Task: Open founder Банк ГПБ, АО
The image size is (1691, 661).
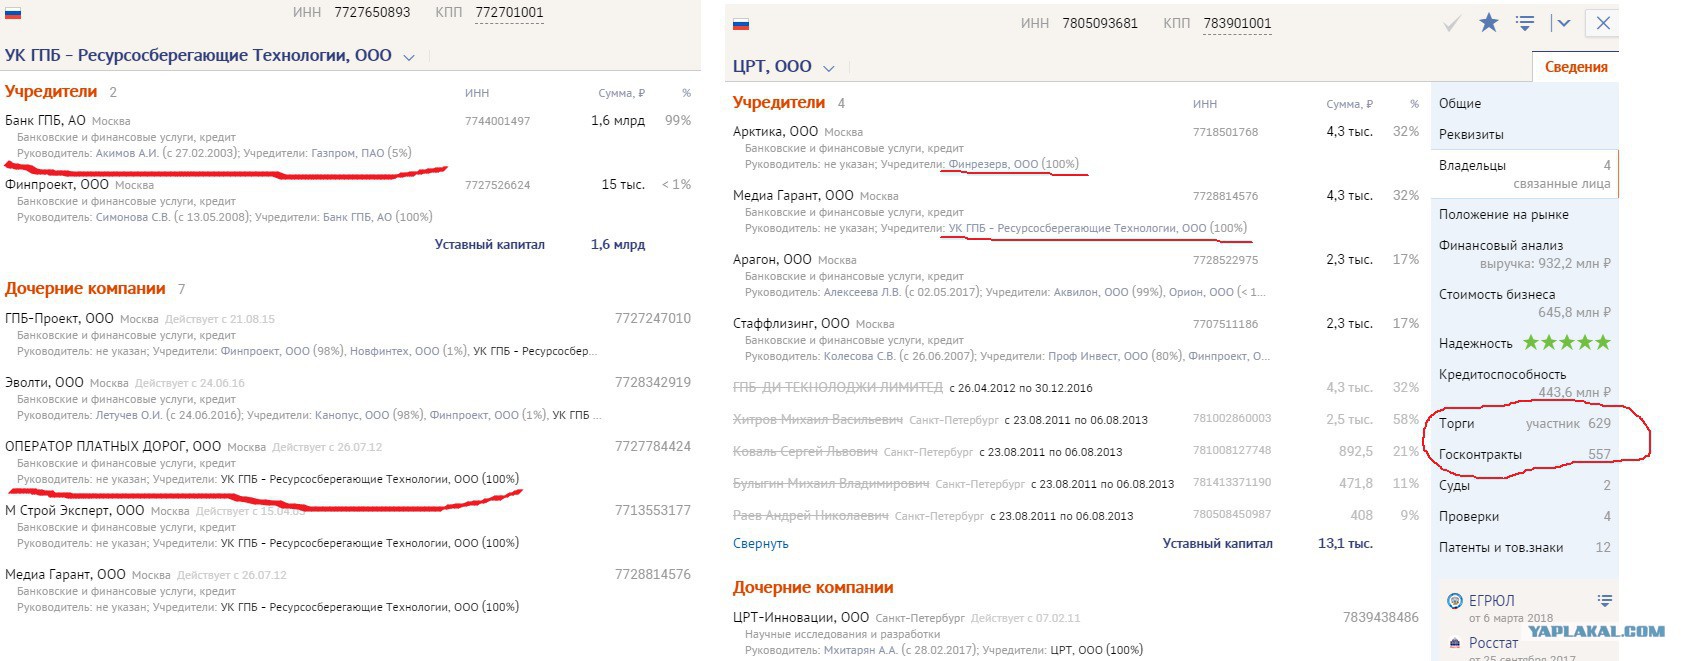Action: (x=45, y=121)
